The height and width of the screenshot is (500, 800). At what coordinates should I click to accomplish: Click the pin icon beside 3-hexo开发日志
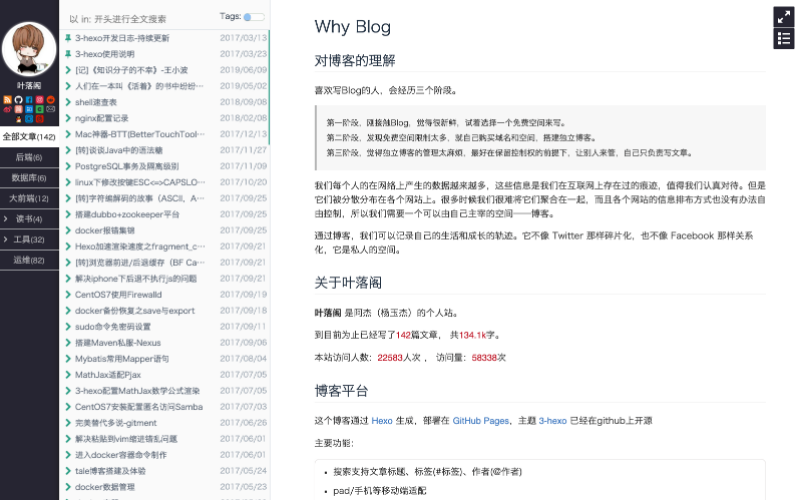(x=68, y=37)
